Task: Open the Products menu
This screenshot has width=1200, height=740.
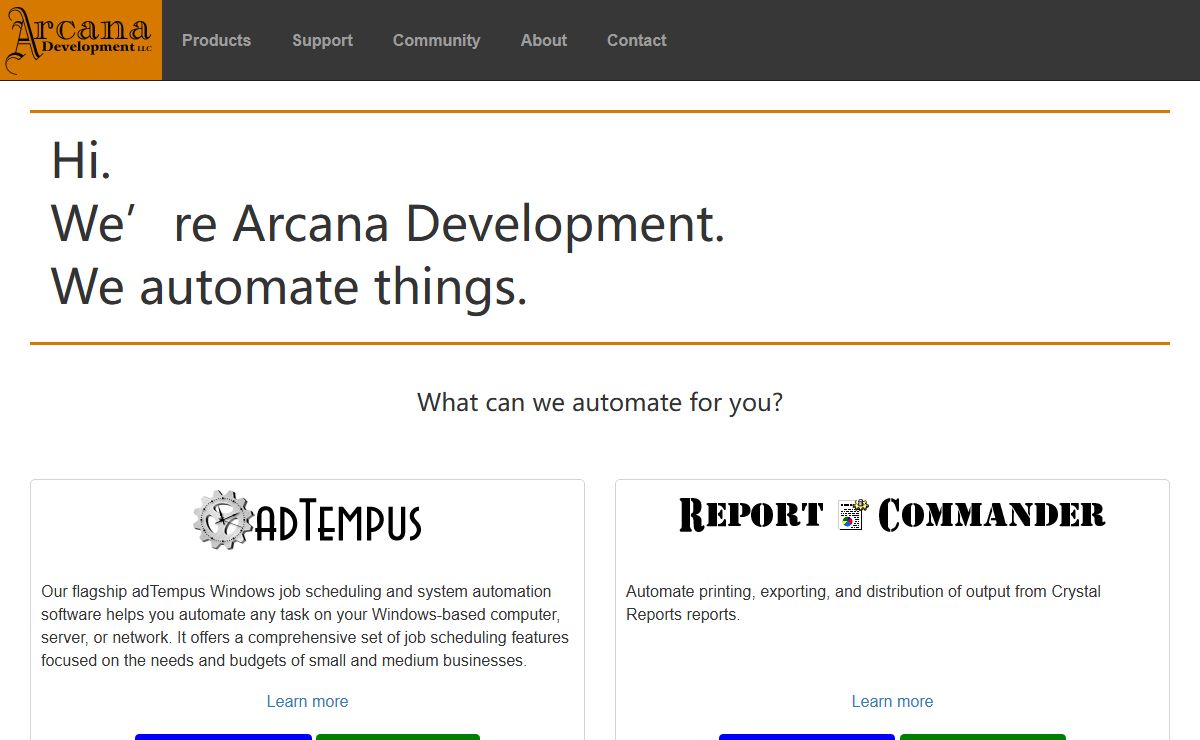Action: point(216,40)
